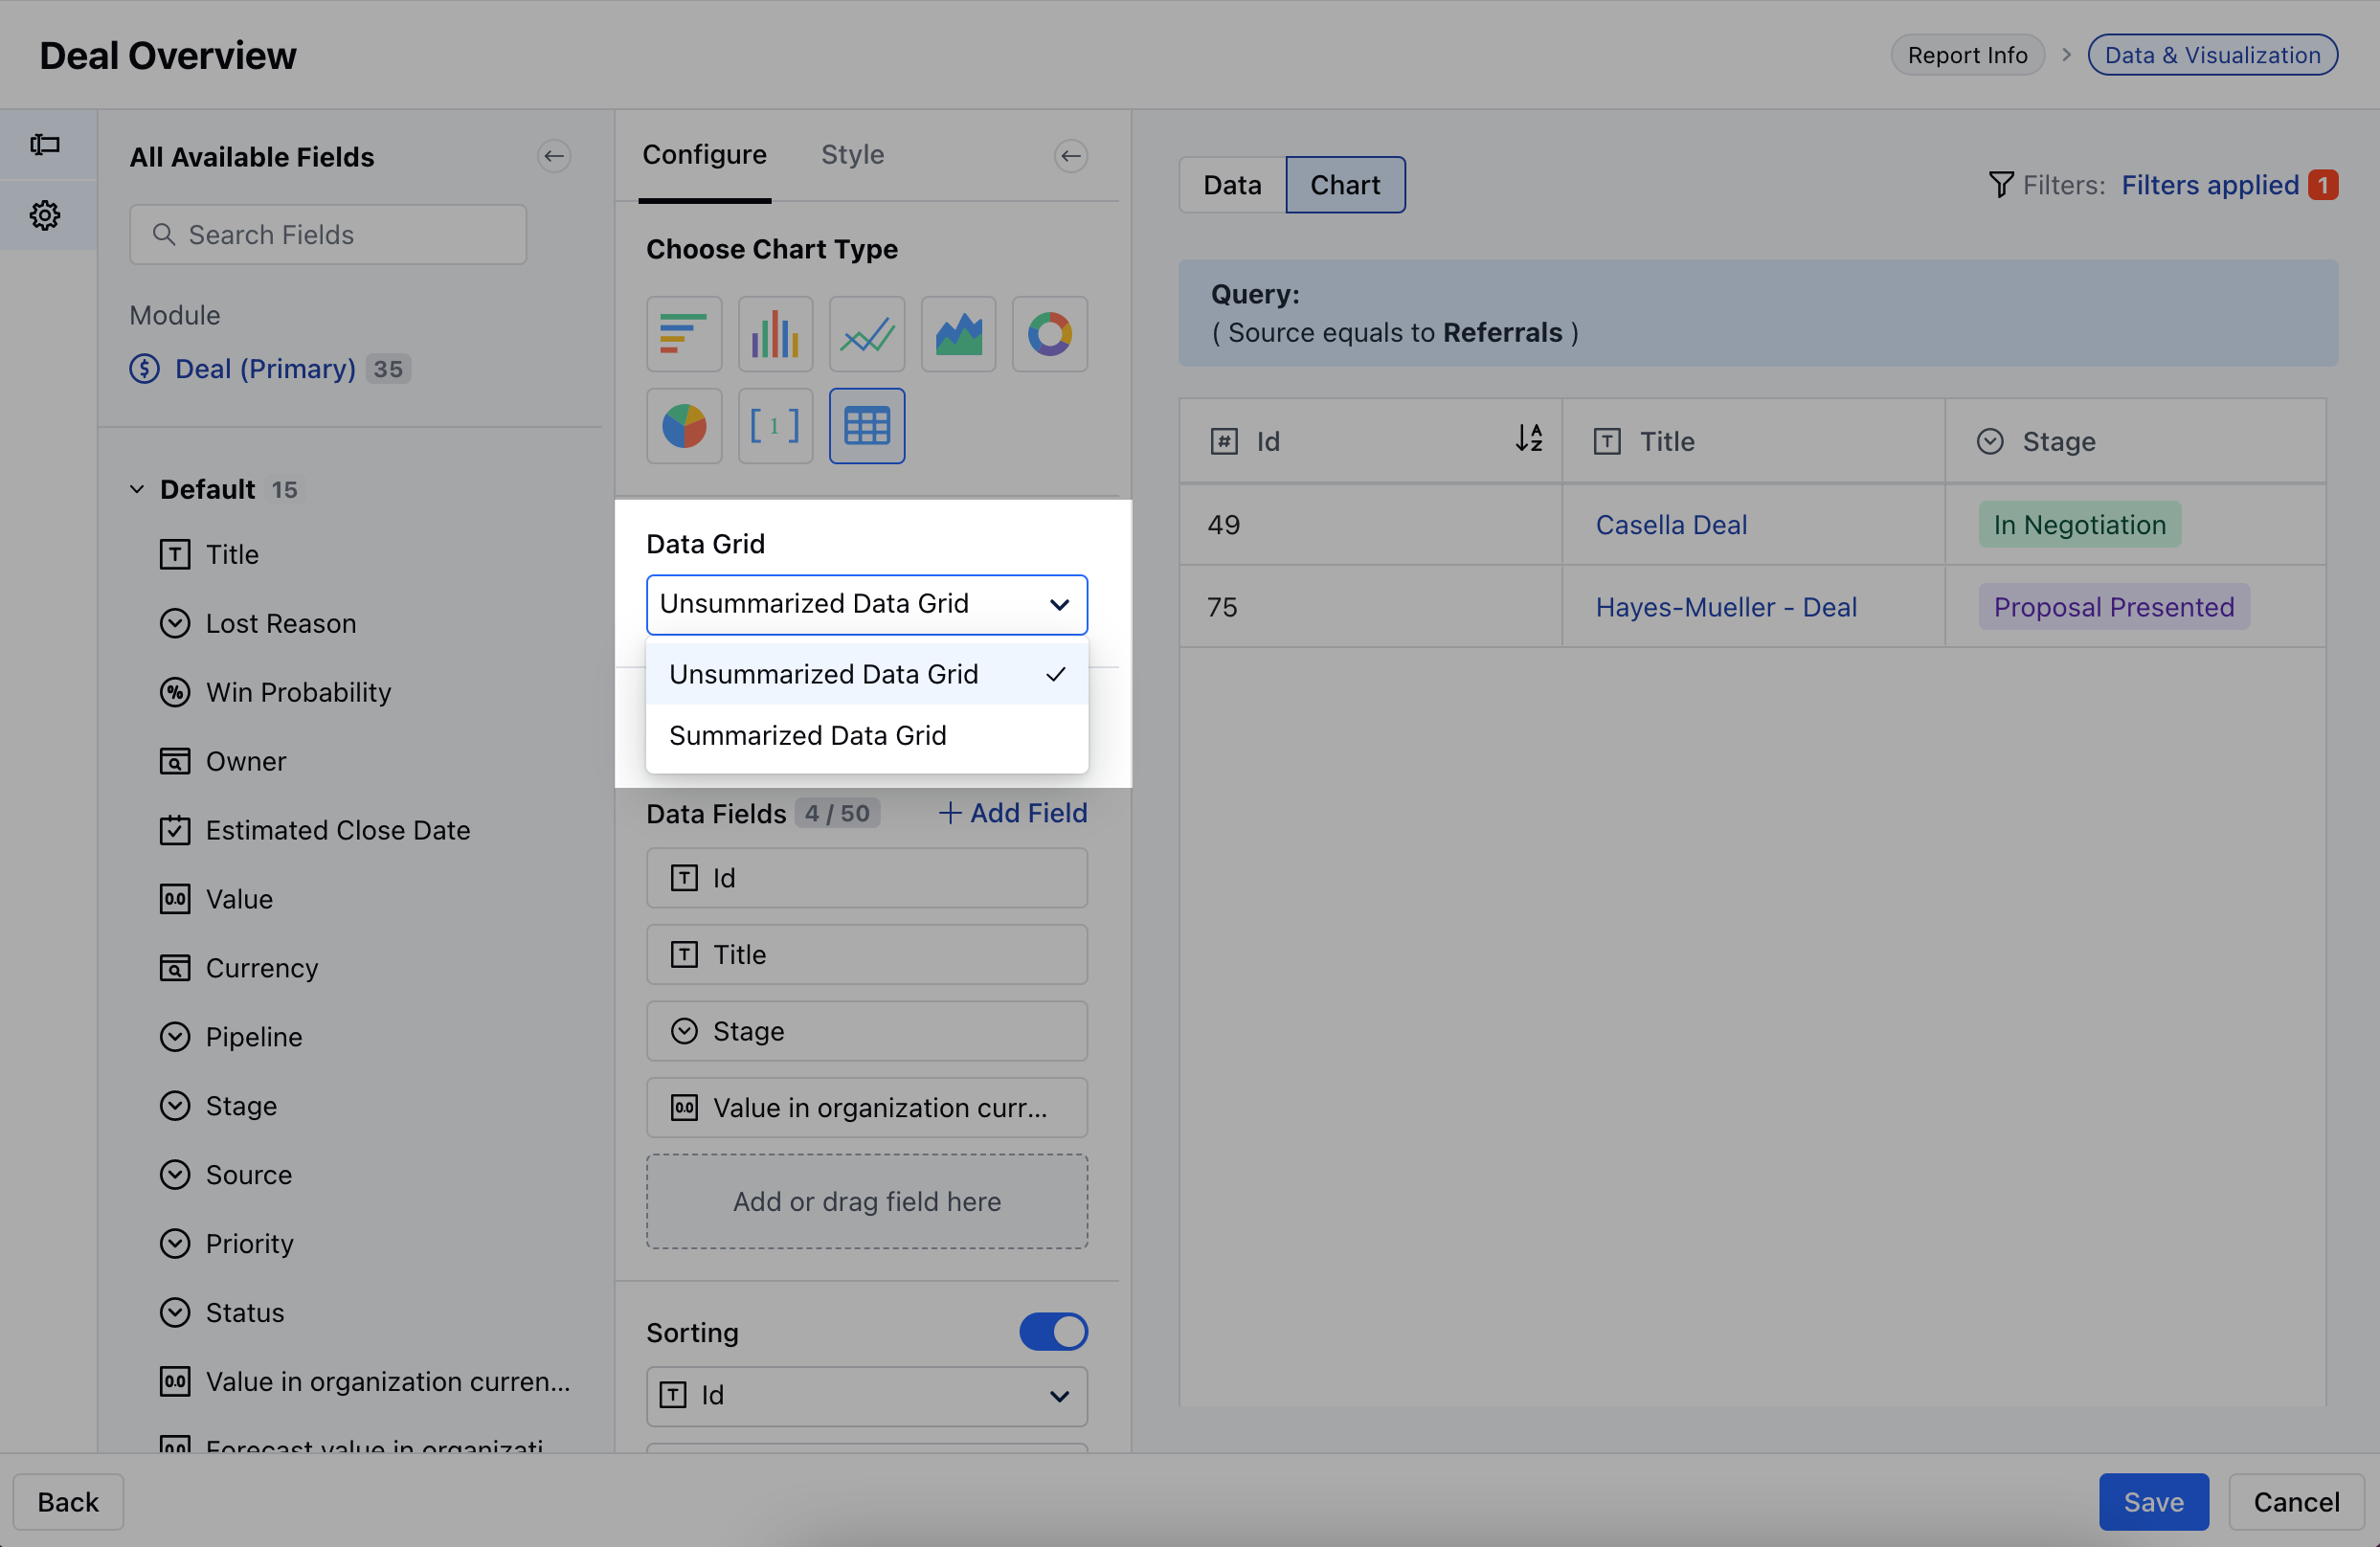Click the In Negotiation stage tag
2380x1547 pixels.
2080,525
